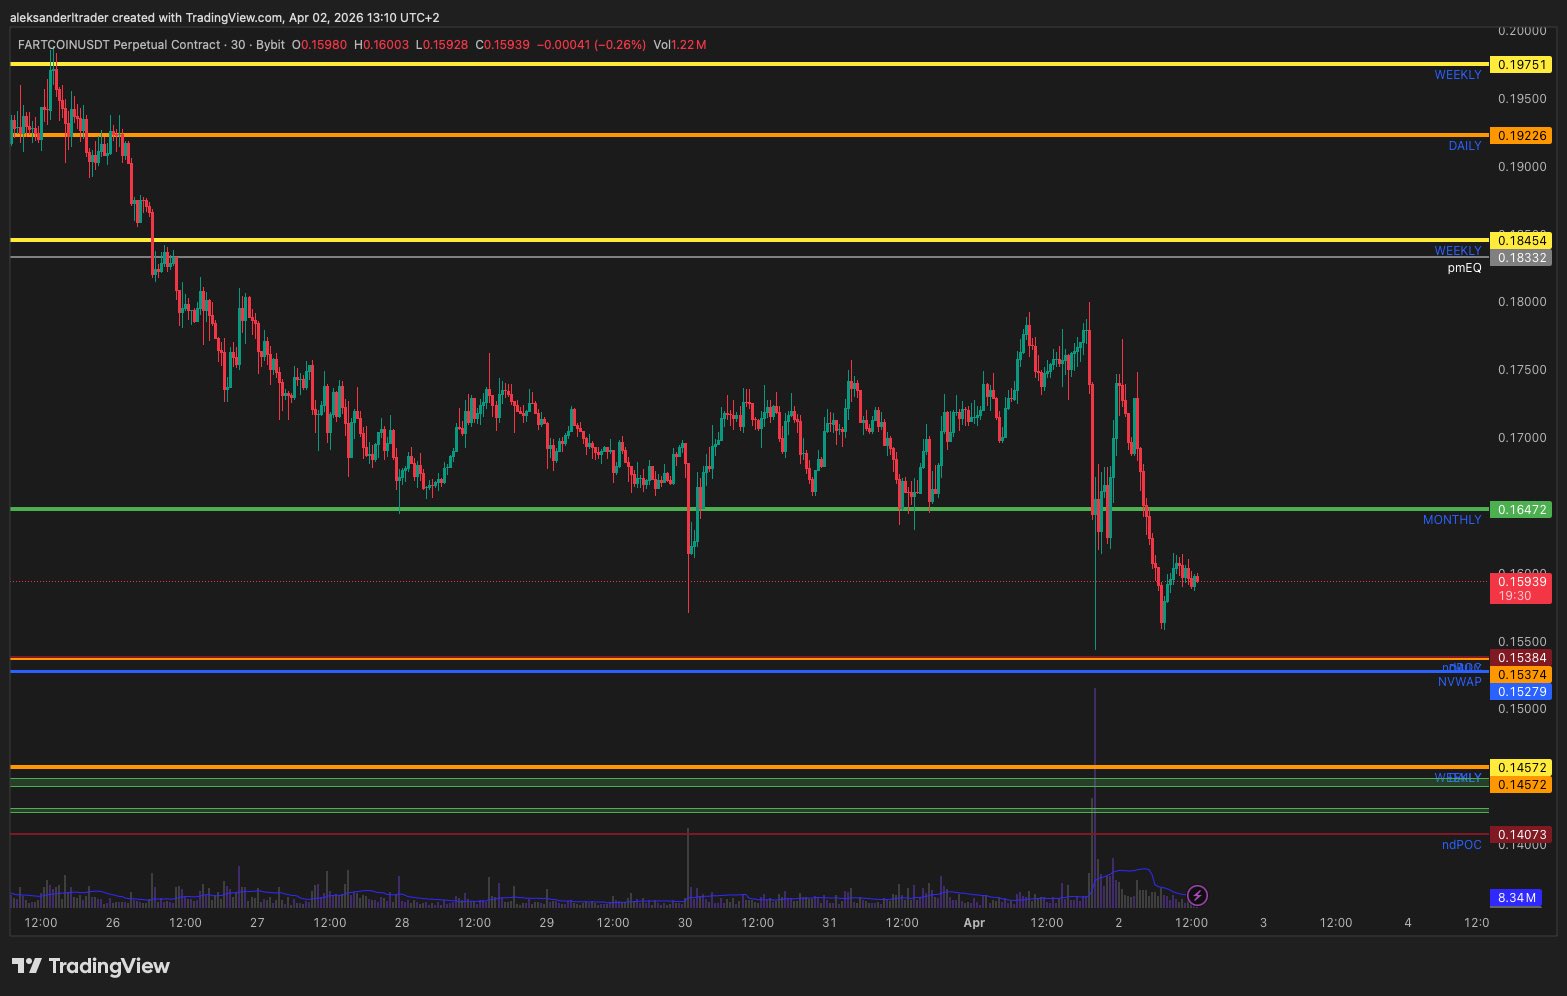This screenshot has height=996, width=1567.
Task: Click the gray 0.18332 pmEQ price tag
Action: (x=1520, y=258)
